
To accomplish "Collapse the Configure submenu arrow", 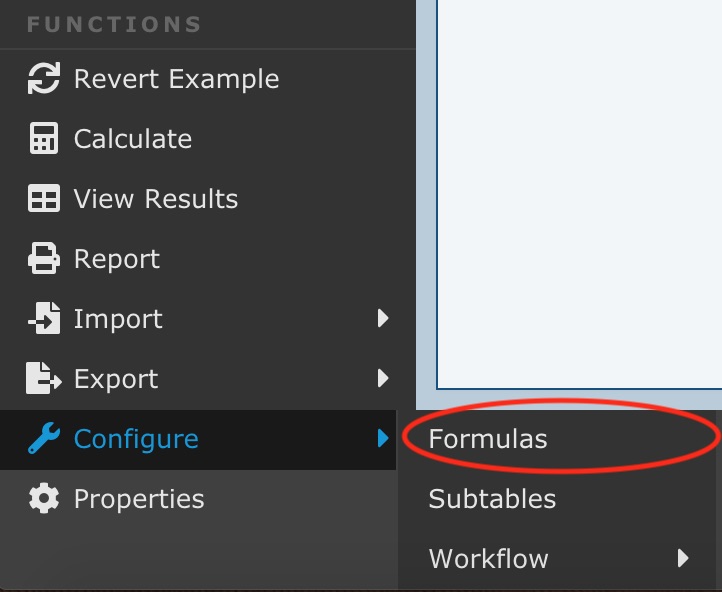I will (x=382, y=439).
